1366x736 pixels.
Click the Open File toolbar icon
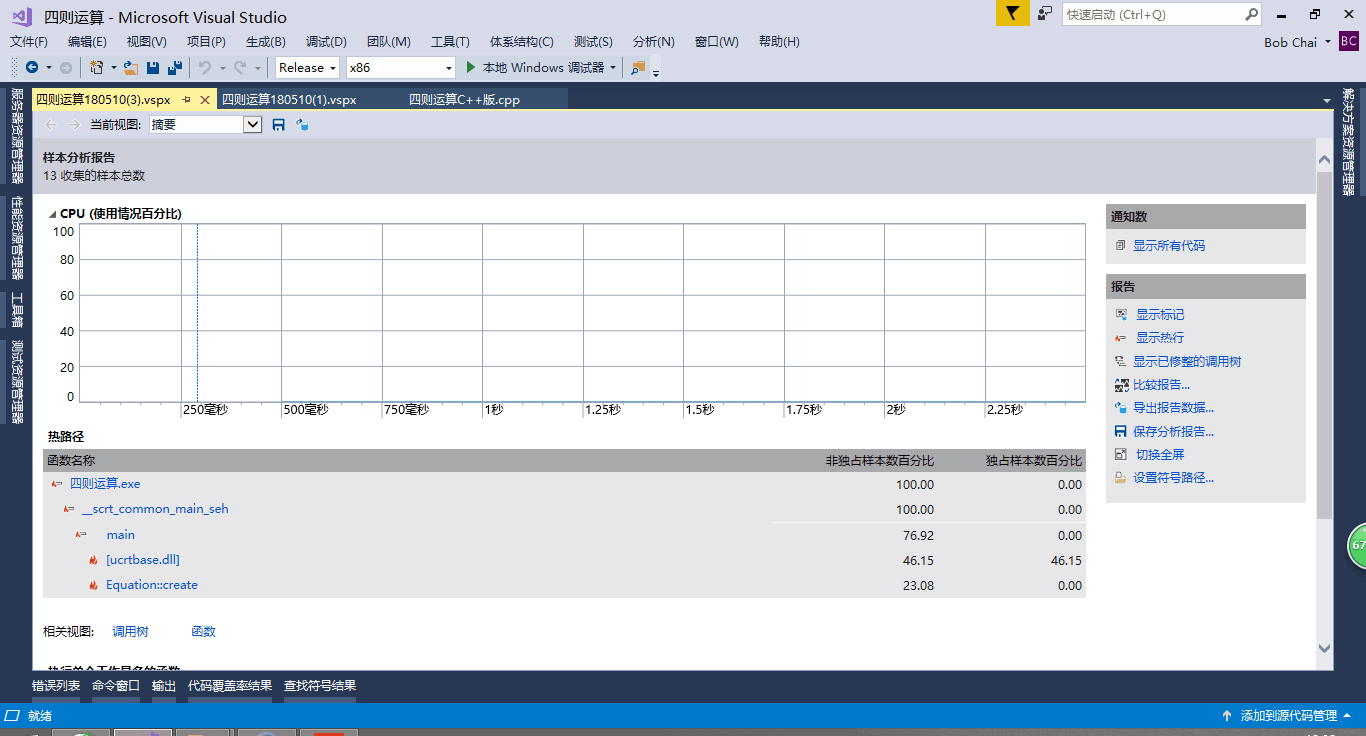131,68
